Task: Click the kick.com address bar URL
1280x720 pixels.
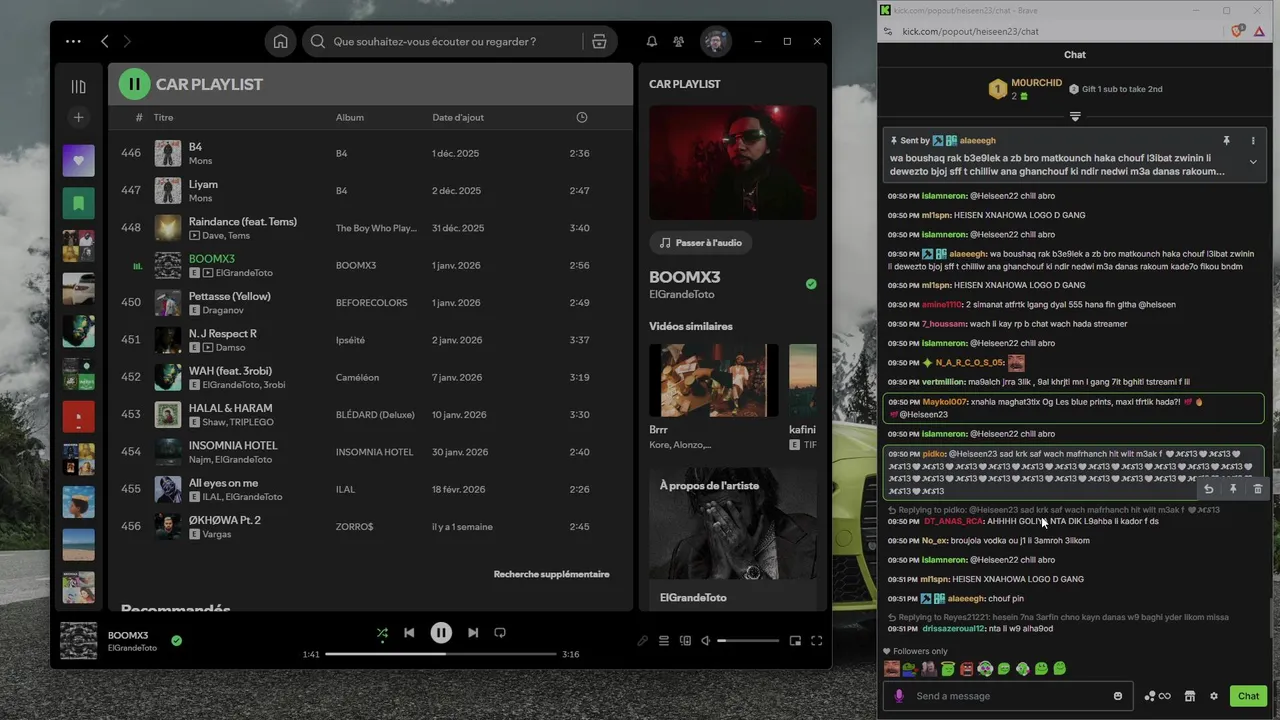Action: click(970, 32)
